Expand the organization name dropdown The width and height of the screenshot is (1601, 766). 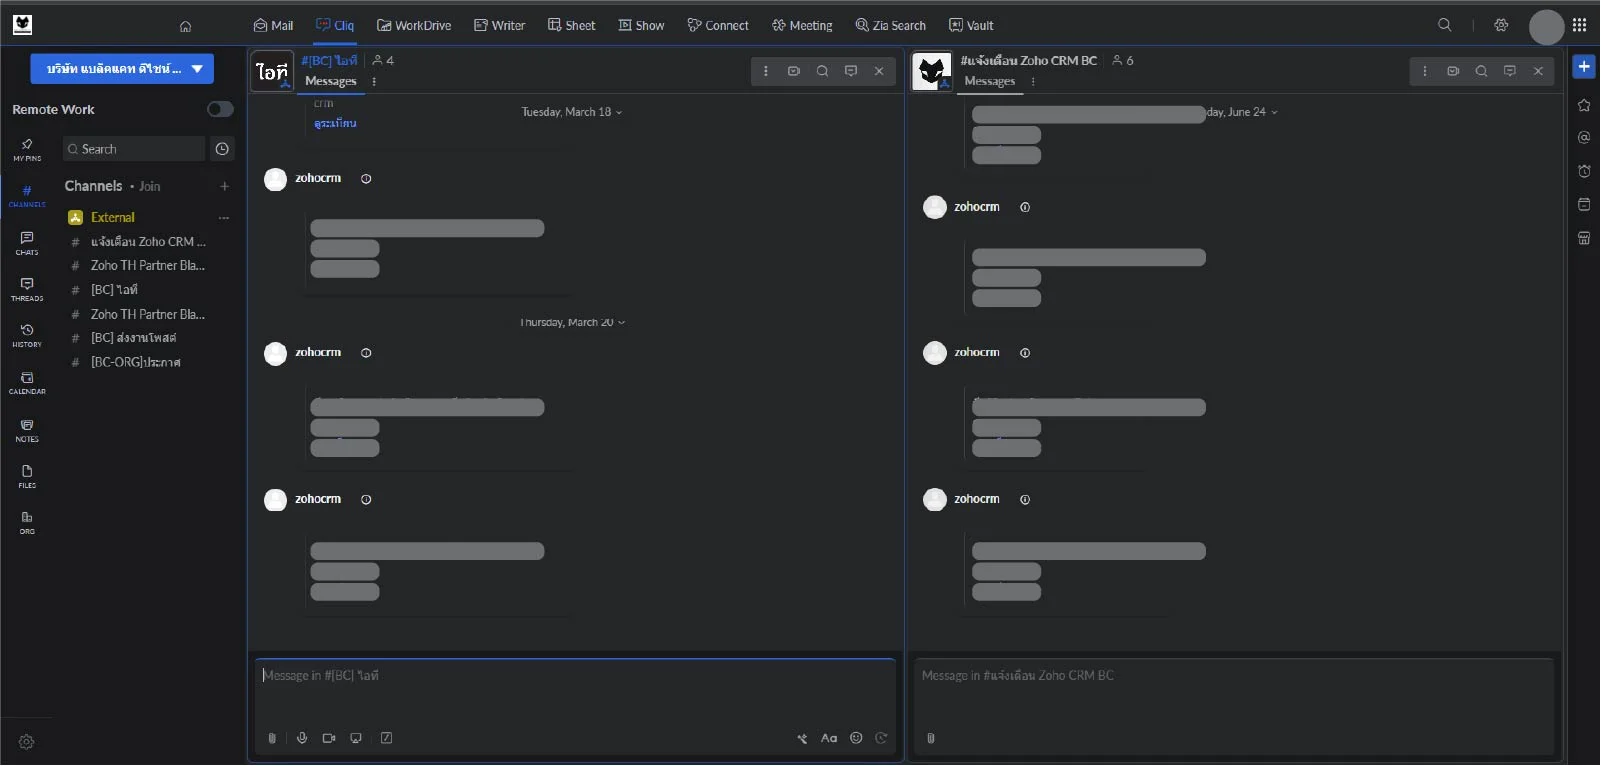coord(122,69)
